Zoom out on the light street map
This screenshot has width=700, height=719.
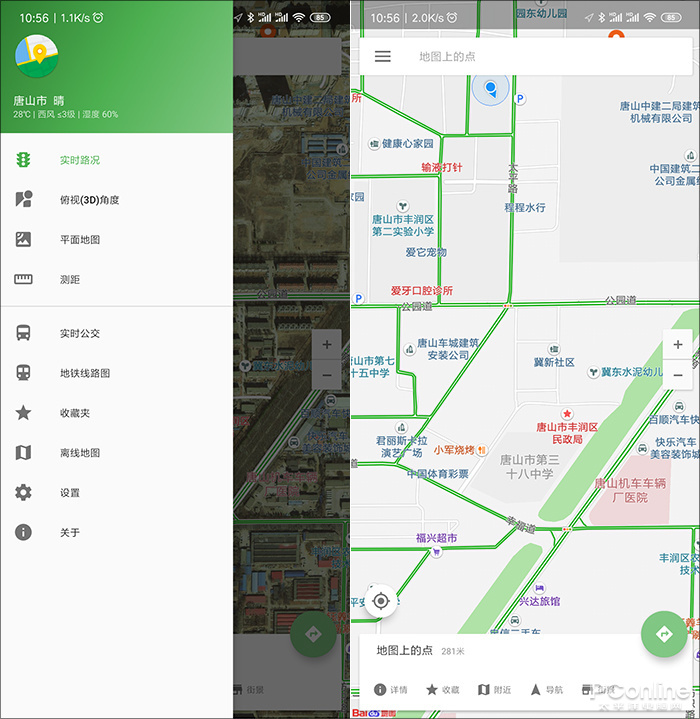pos(678,375)
